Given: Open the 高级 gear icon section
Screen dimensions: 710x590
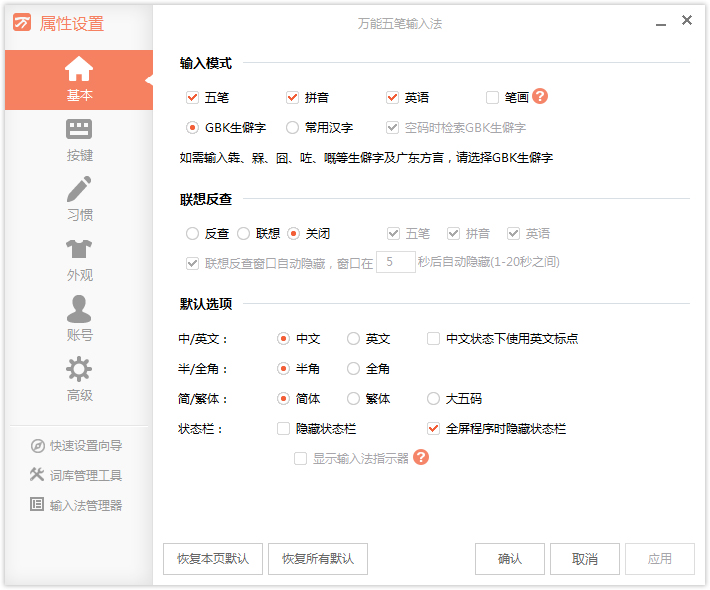Looking at the screenshot, I should pos(79,379).
